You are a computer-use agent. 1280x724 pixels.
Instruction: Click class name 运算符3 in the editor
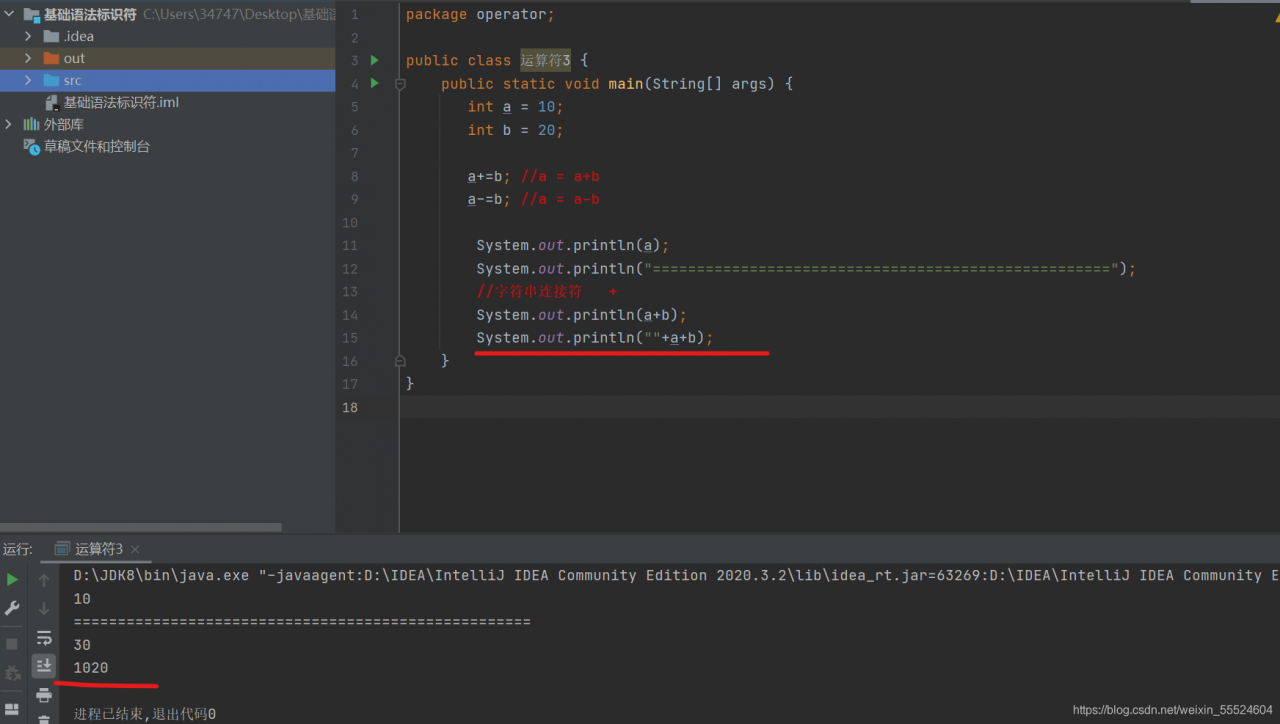[x=545, y=61]
